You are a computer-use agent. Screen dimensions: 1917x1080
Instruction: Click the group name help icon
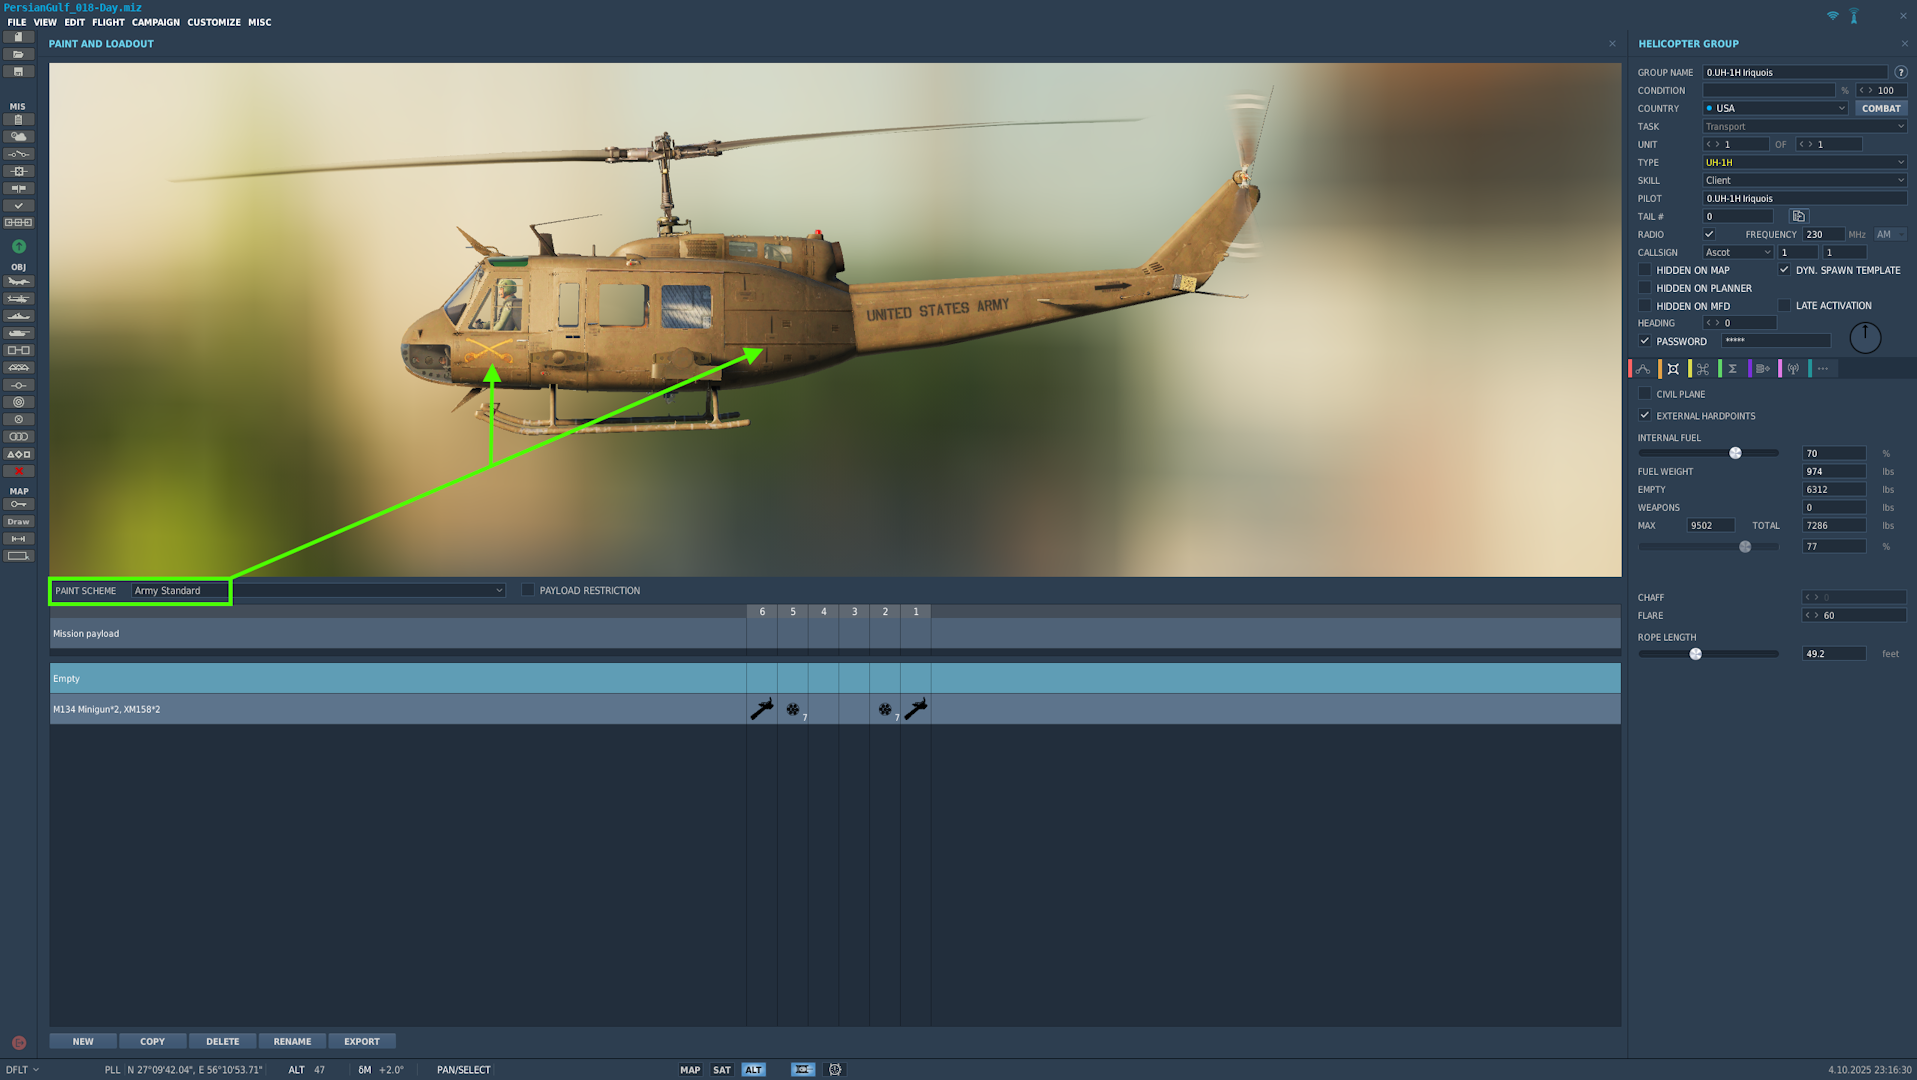tap(1900, 72)
